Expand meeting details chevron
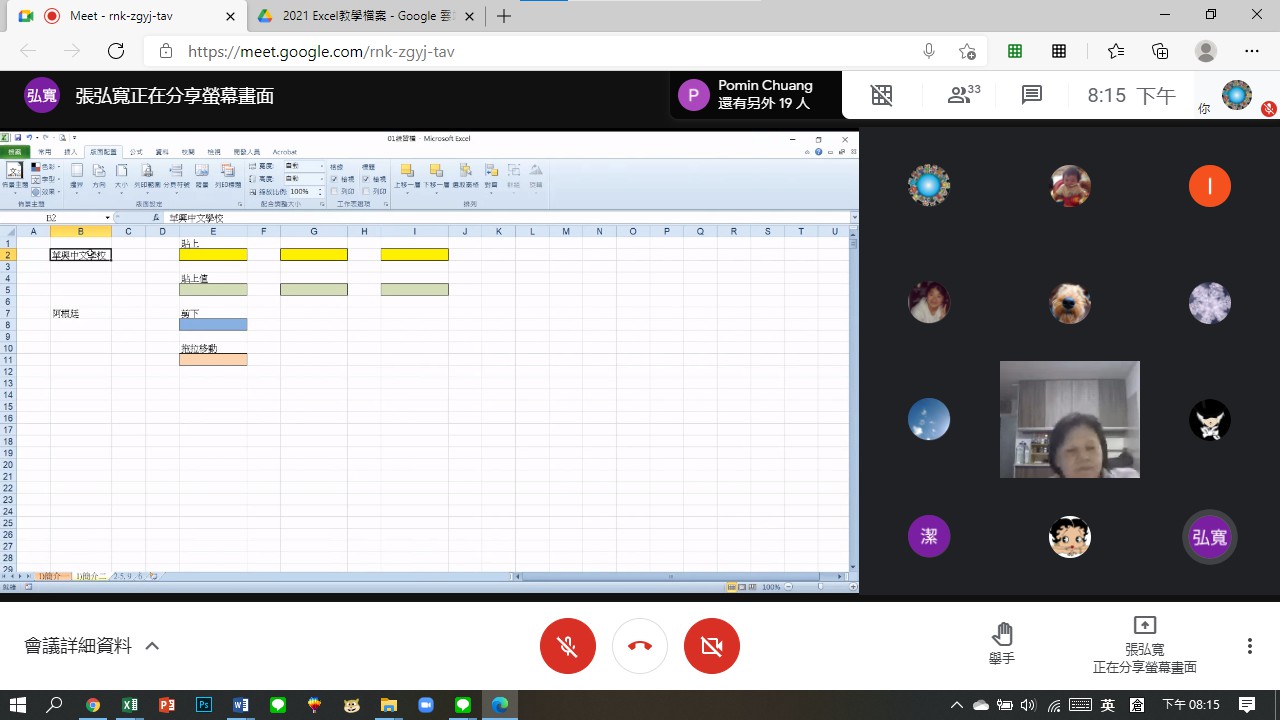 [152, 646]
